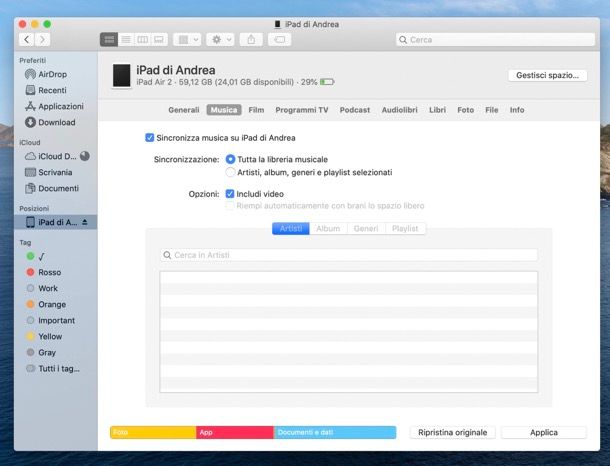The height and width of the screenshot is (466, 610).
Task: Open Applicazioni in the sidebar
Action: (54, 106)
